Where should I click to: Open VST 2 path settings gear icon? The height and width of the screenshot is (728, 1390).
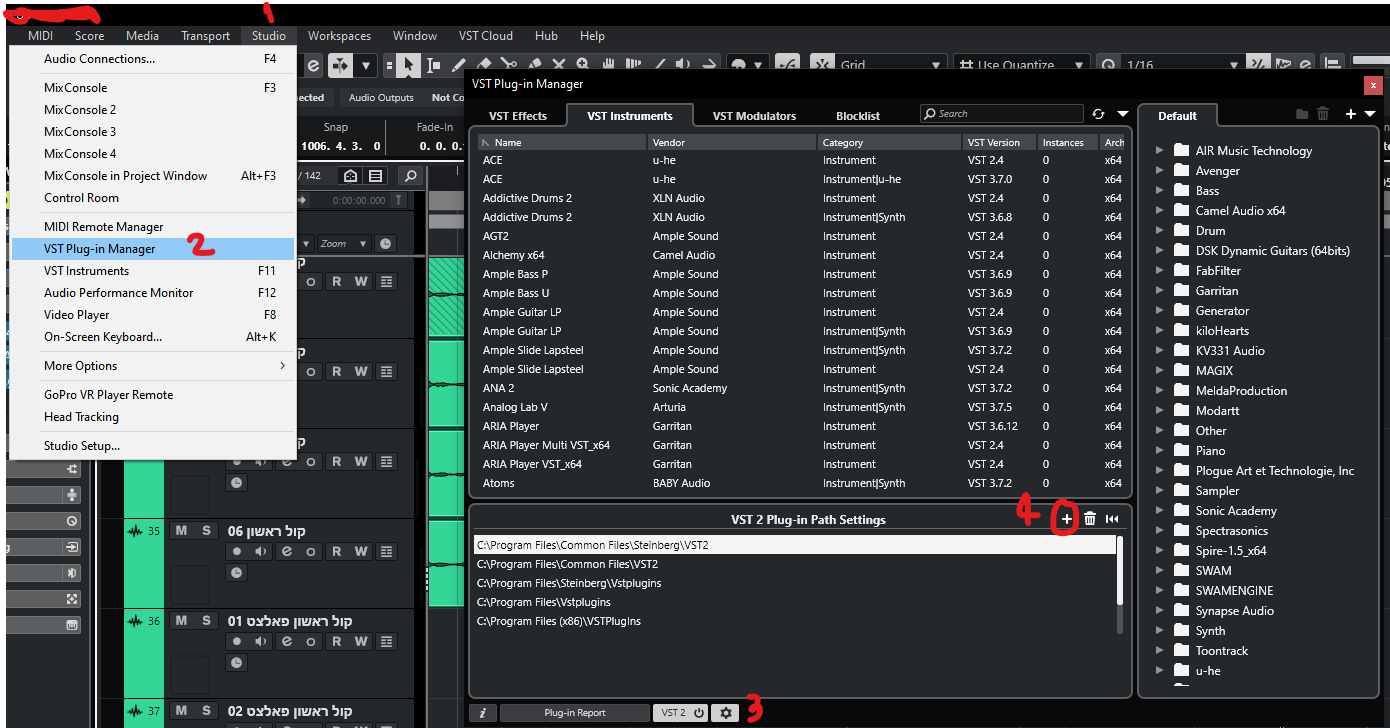(x=726, y=713)
